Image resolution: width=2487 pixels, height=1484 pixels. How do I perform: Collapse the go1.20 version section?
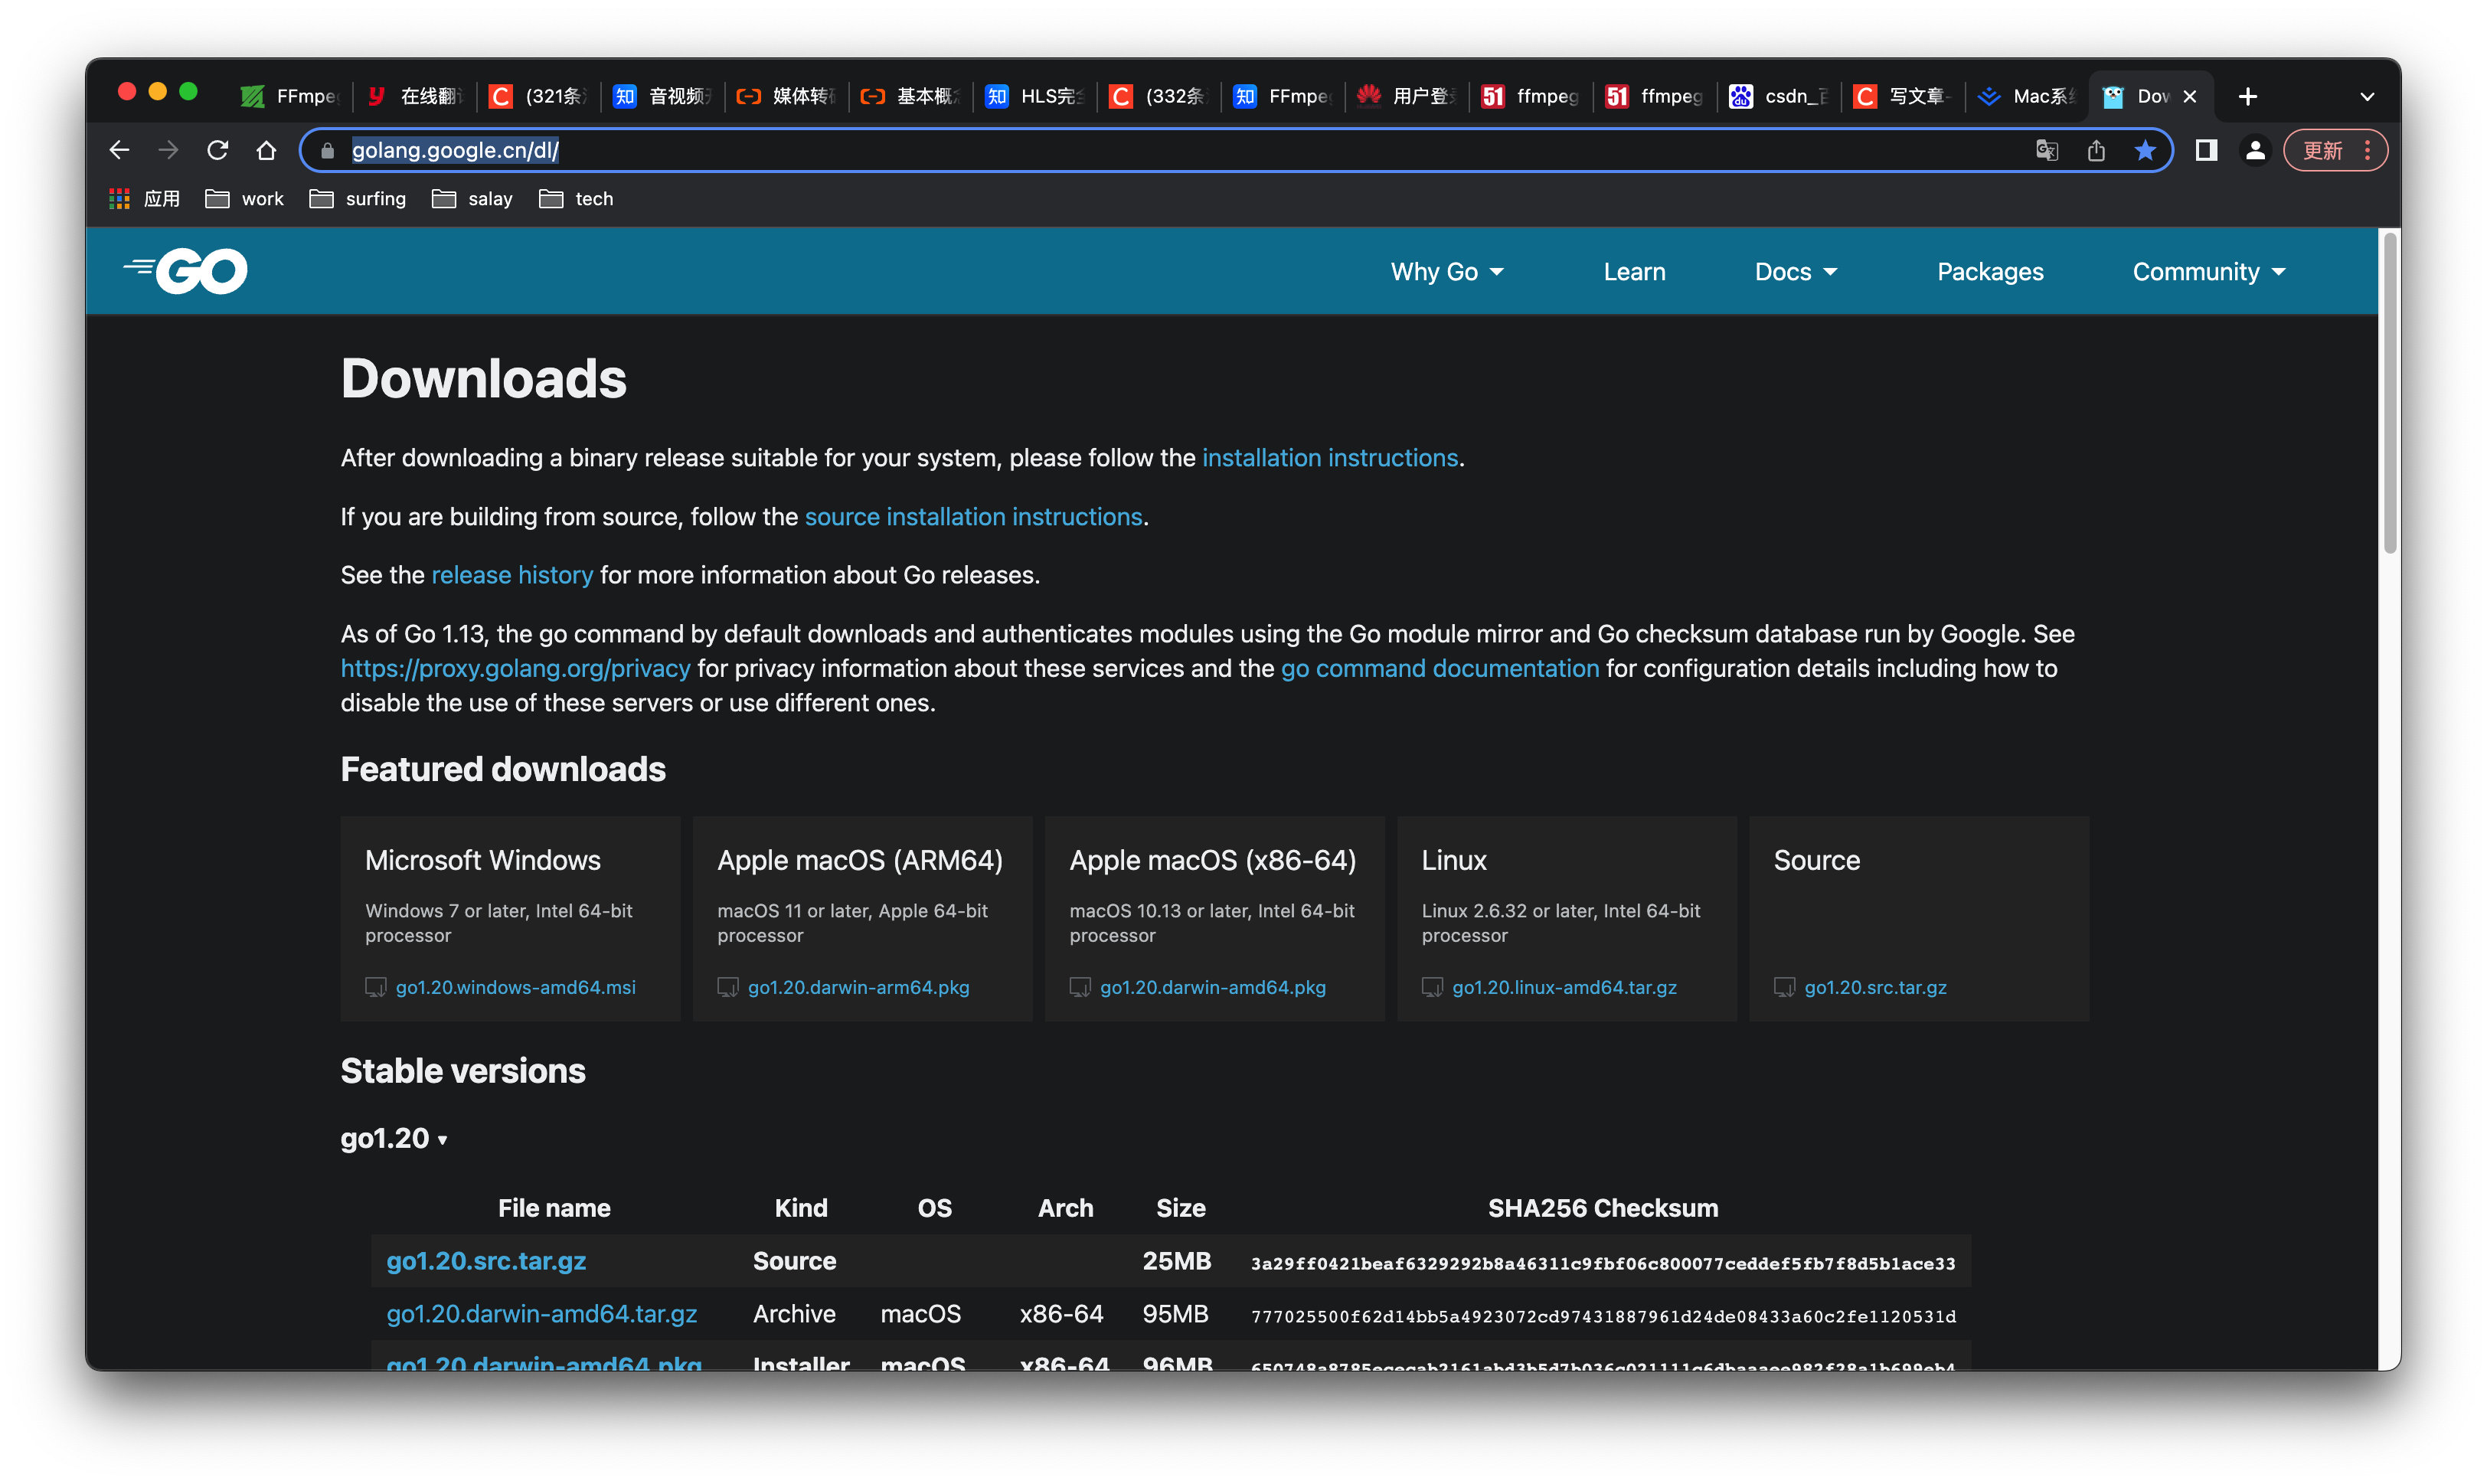click(x=394, y=1139)
